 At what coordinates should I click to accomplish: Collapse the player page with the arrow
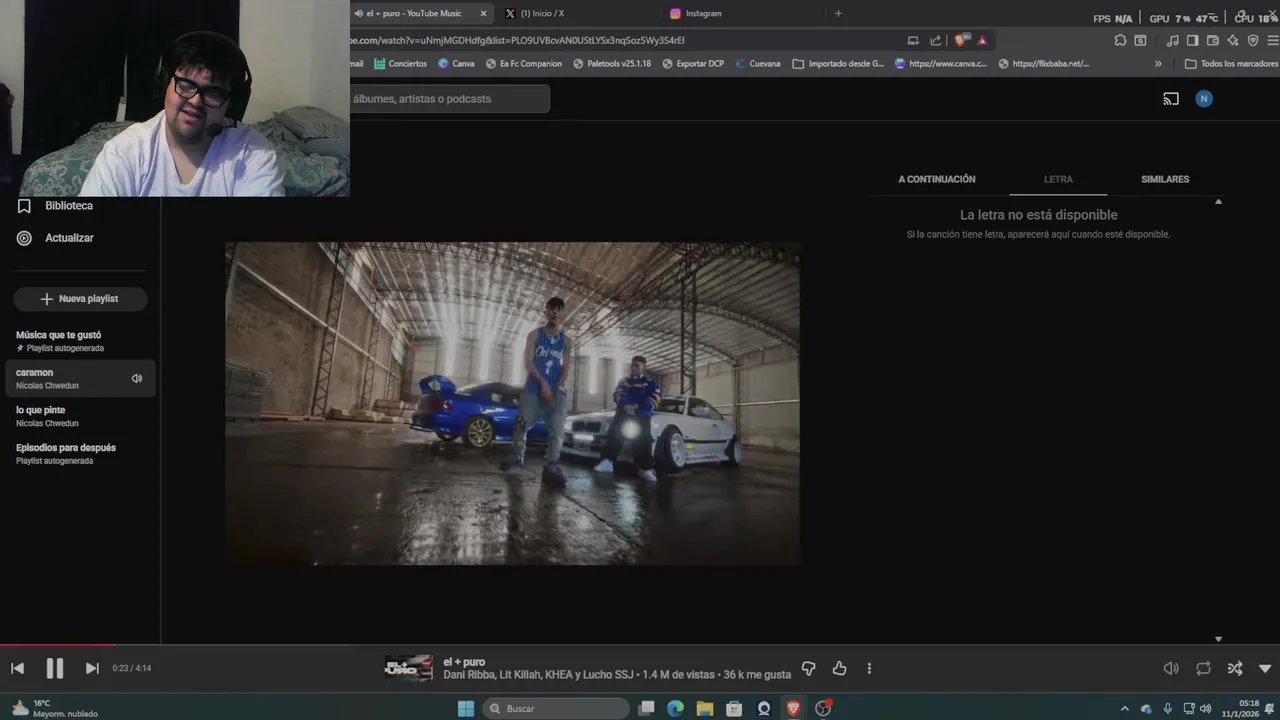click(x=1265, y=668)
